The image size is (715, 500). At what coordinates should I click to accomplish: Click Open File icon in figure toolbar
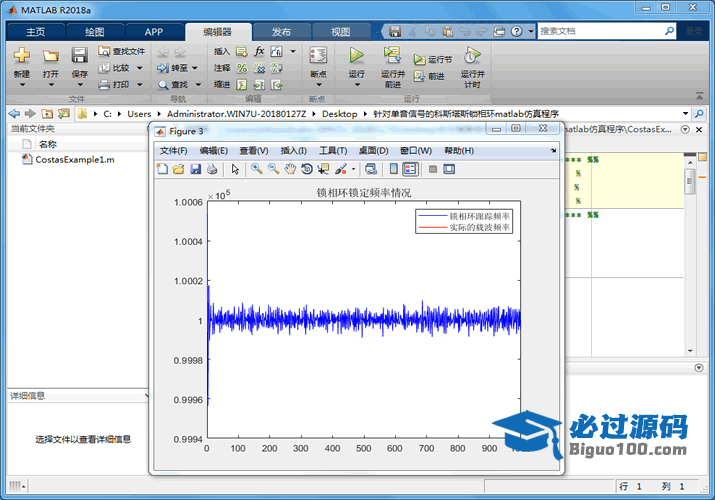(x=179, y=169)
